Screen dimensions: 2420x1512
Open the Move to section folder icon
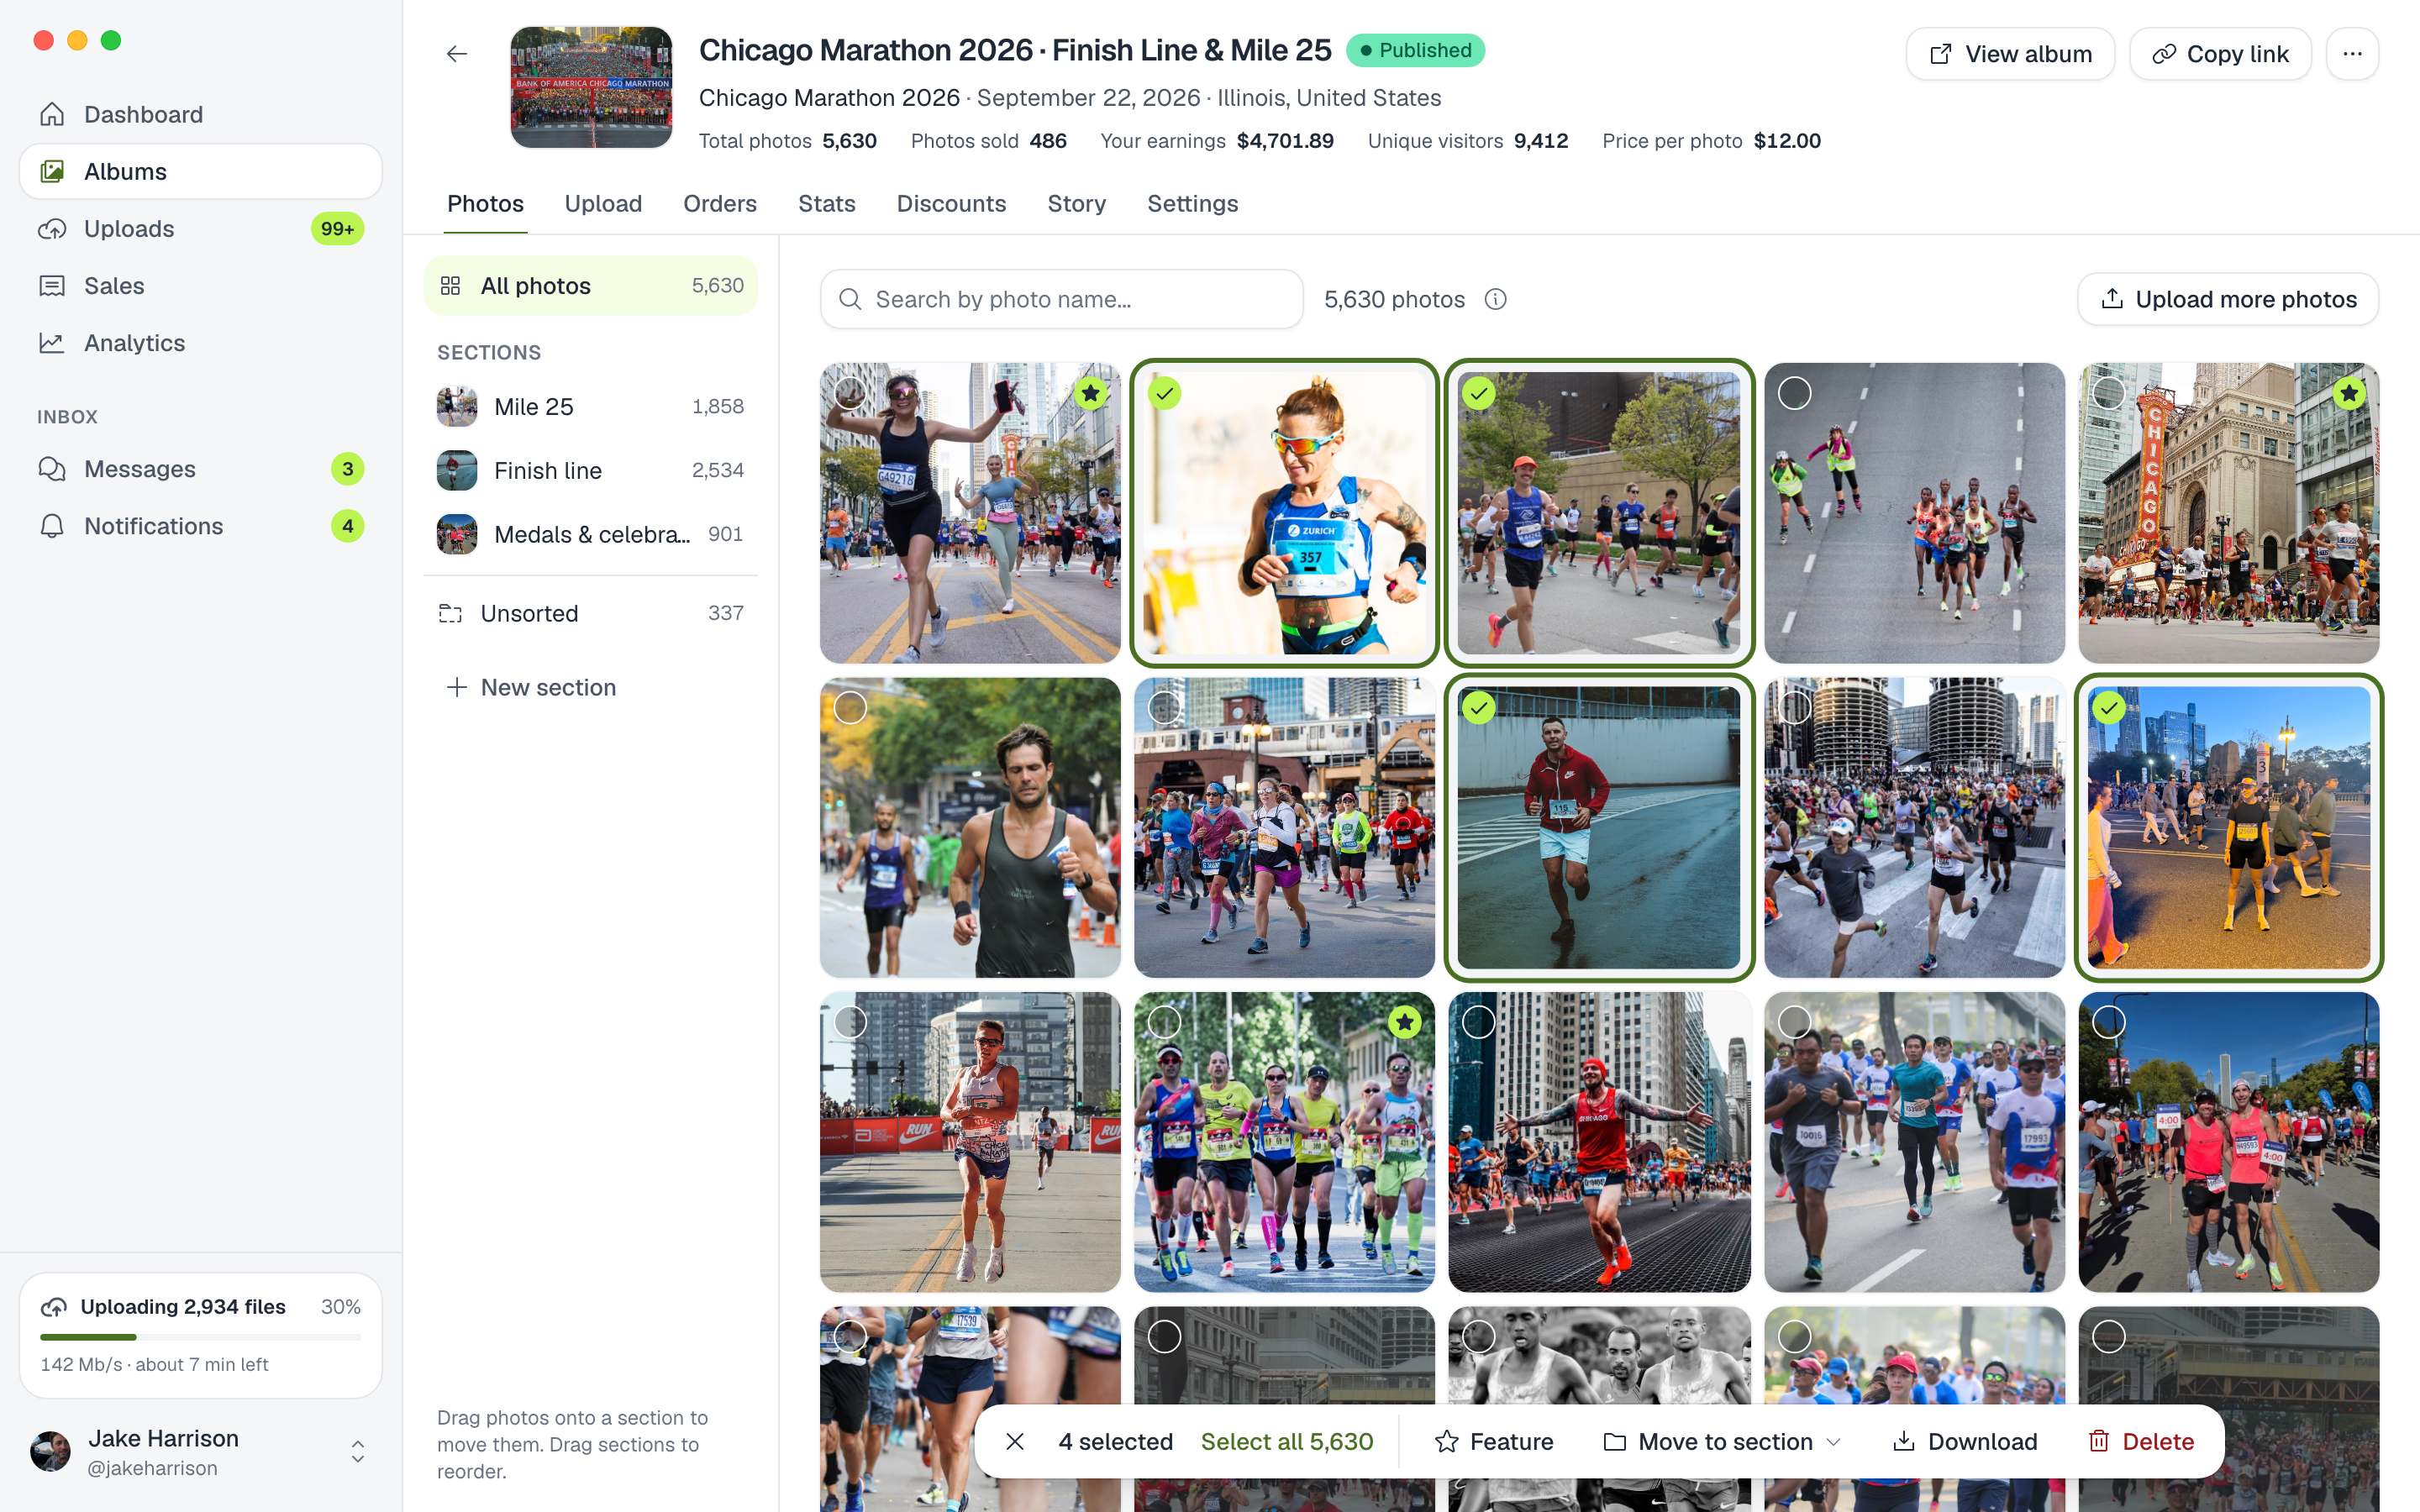1614,1441
